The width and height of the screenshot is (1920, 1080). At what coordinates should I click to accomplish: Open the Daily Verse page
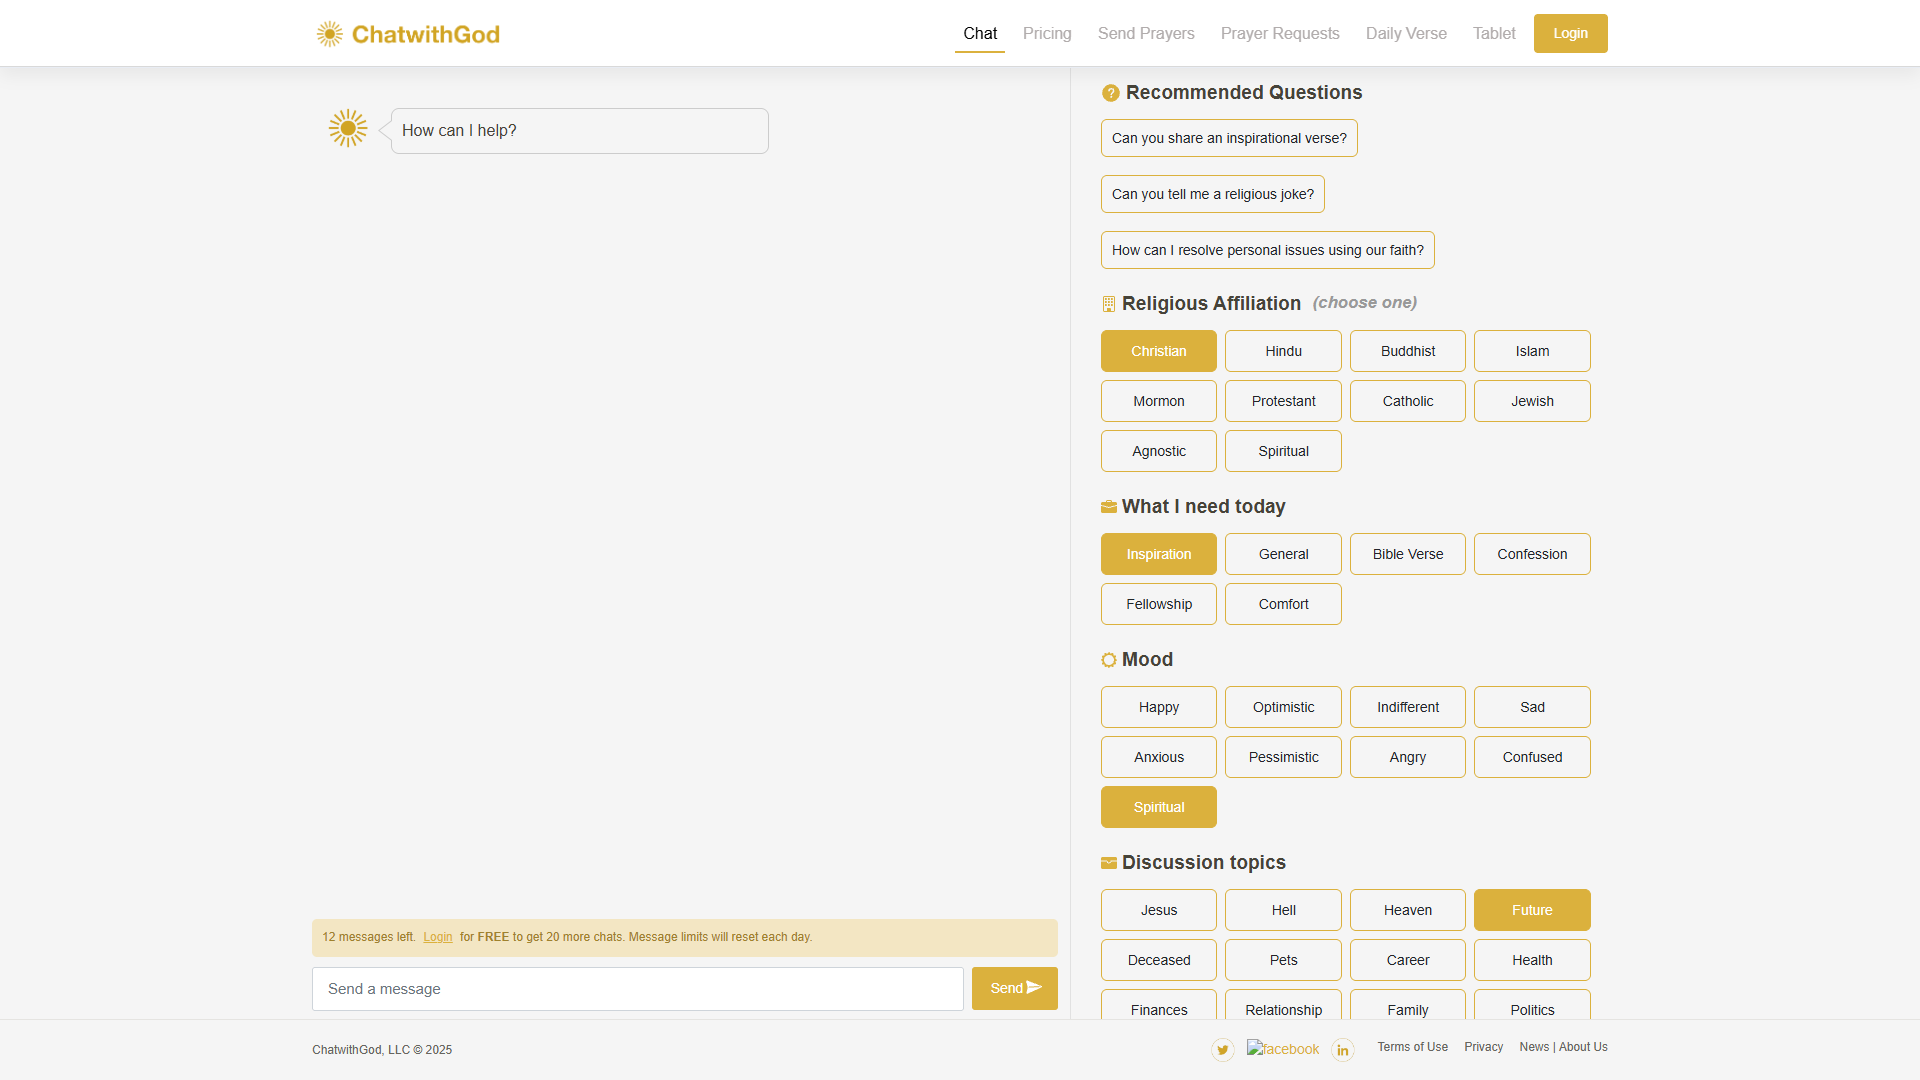[x=1406, y=33]
